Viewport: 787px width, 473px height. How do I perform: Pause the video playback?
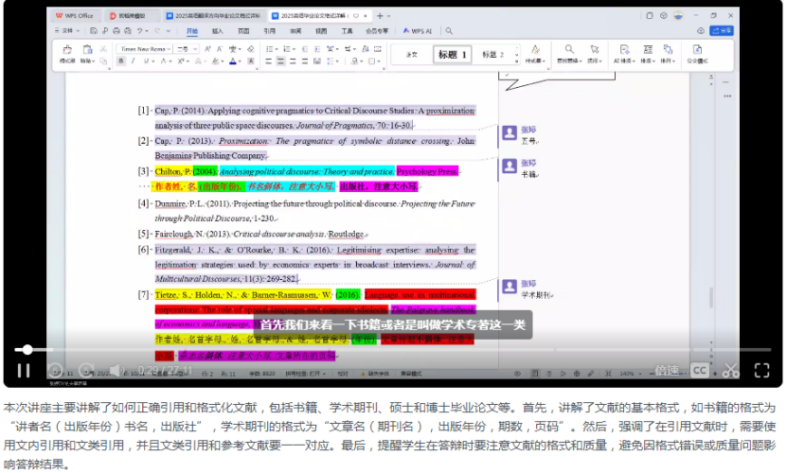(x=23, y=371)
